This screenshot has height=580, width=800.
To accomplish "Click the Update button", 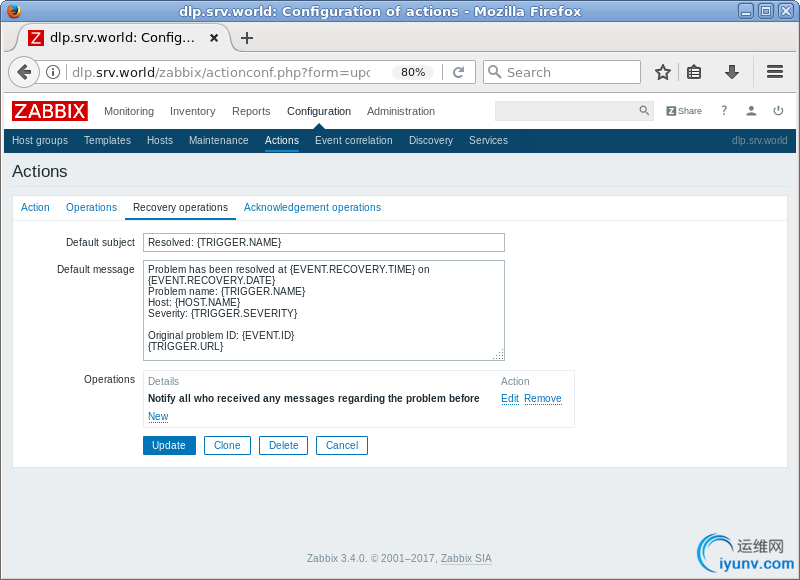I will (169, 445).
